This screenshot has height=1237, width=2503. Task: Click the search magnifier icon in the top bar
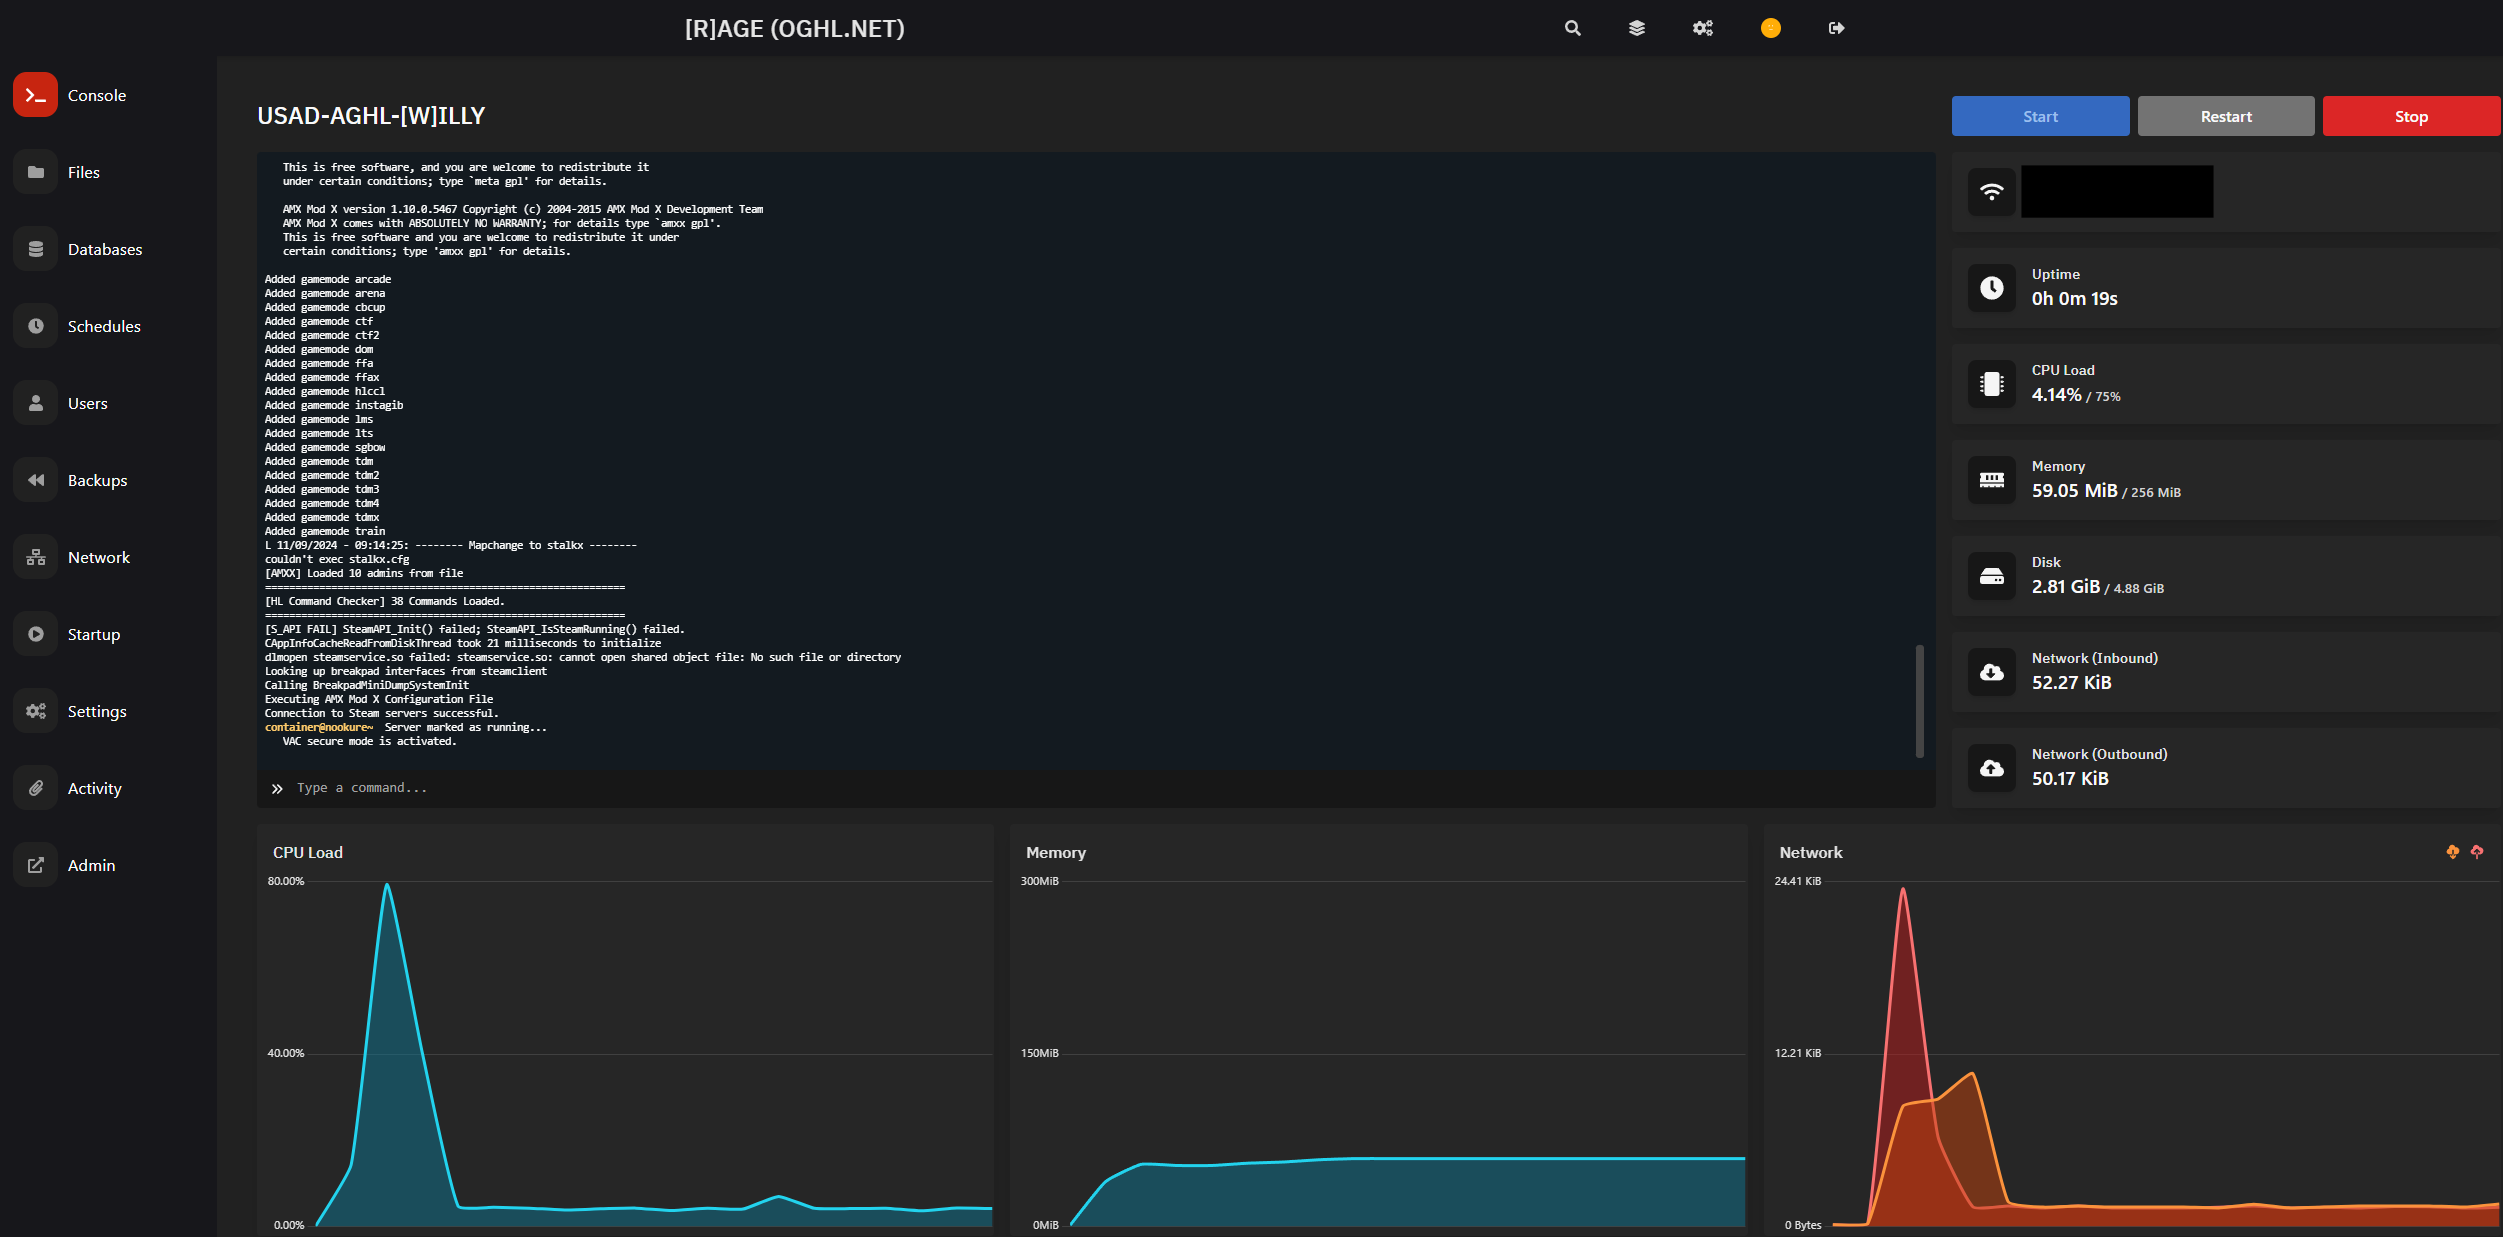tap(1572, 28)
